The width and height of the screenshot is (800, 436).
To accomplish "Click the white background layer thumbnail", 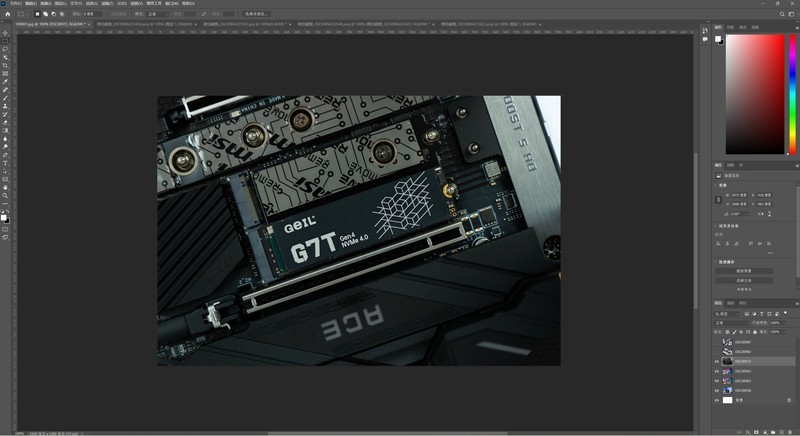I will click(x=728, y=400).
